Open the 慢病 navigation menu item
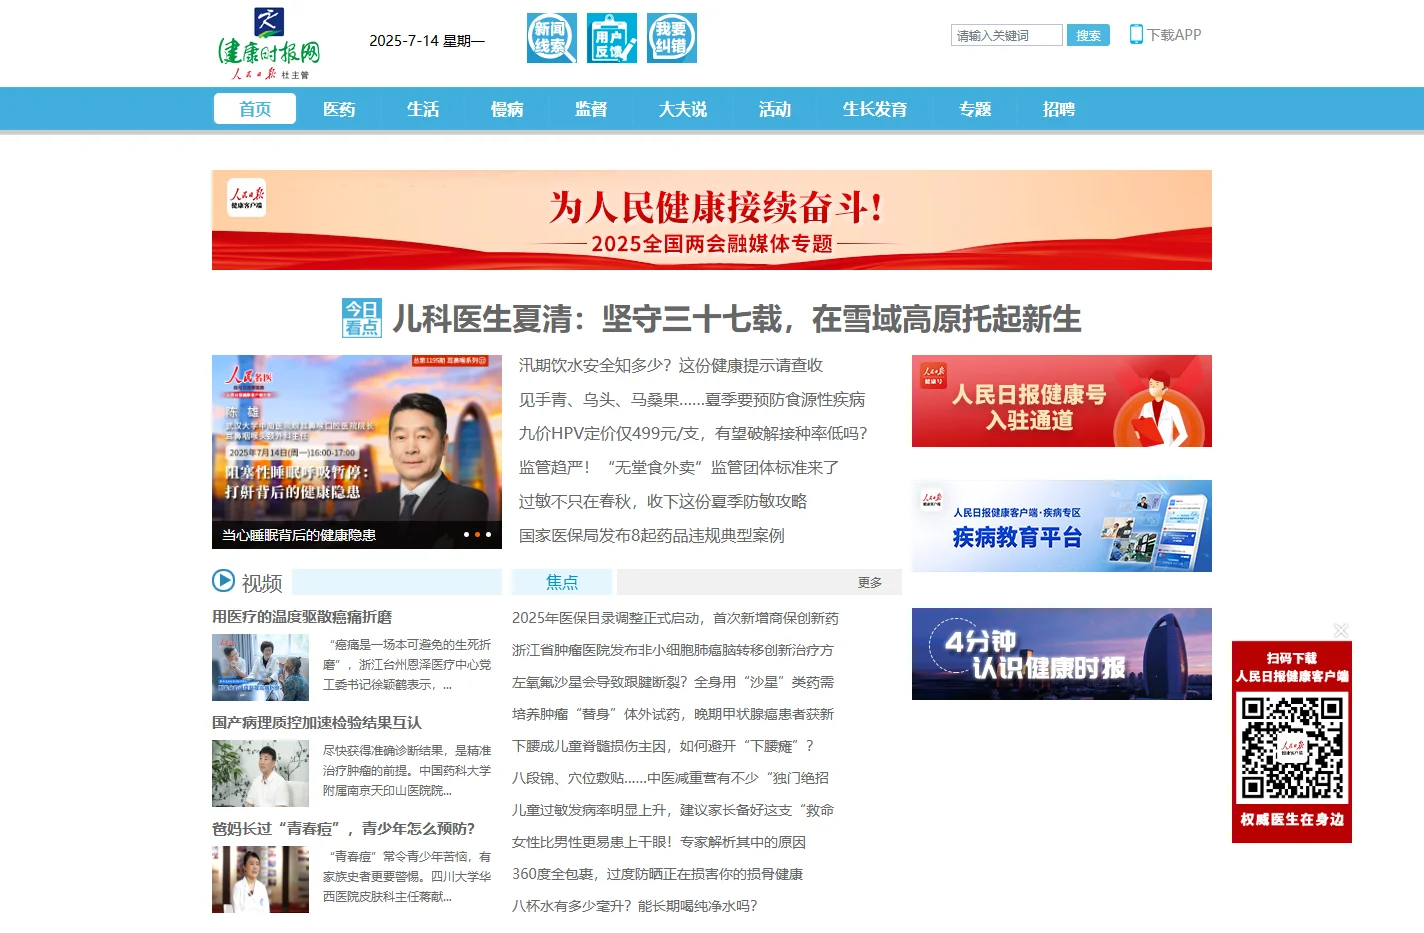Viewport: 1424px width, 933px height. click(507, 109)
